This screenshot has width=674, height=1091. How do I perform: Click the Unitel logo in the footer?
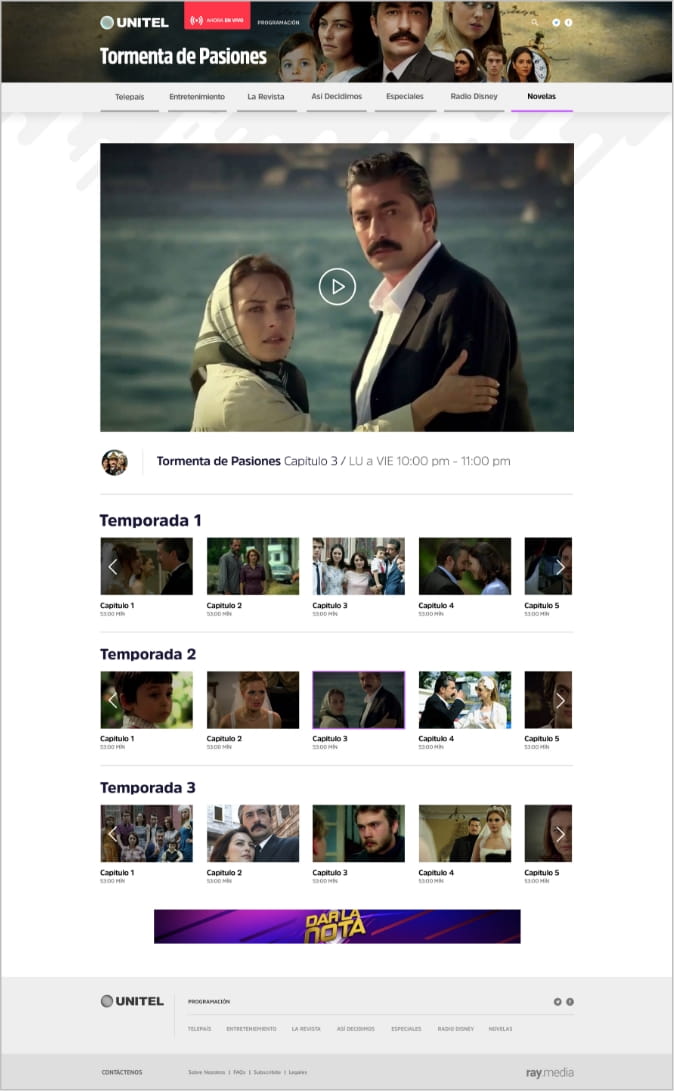click(x=132, y=1001)
